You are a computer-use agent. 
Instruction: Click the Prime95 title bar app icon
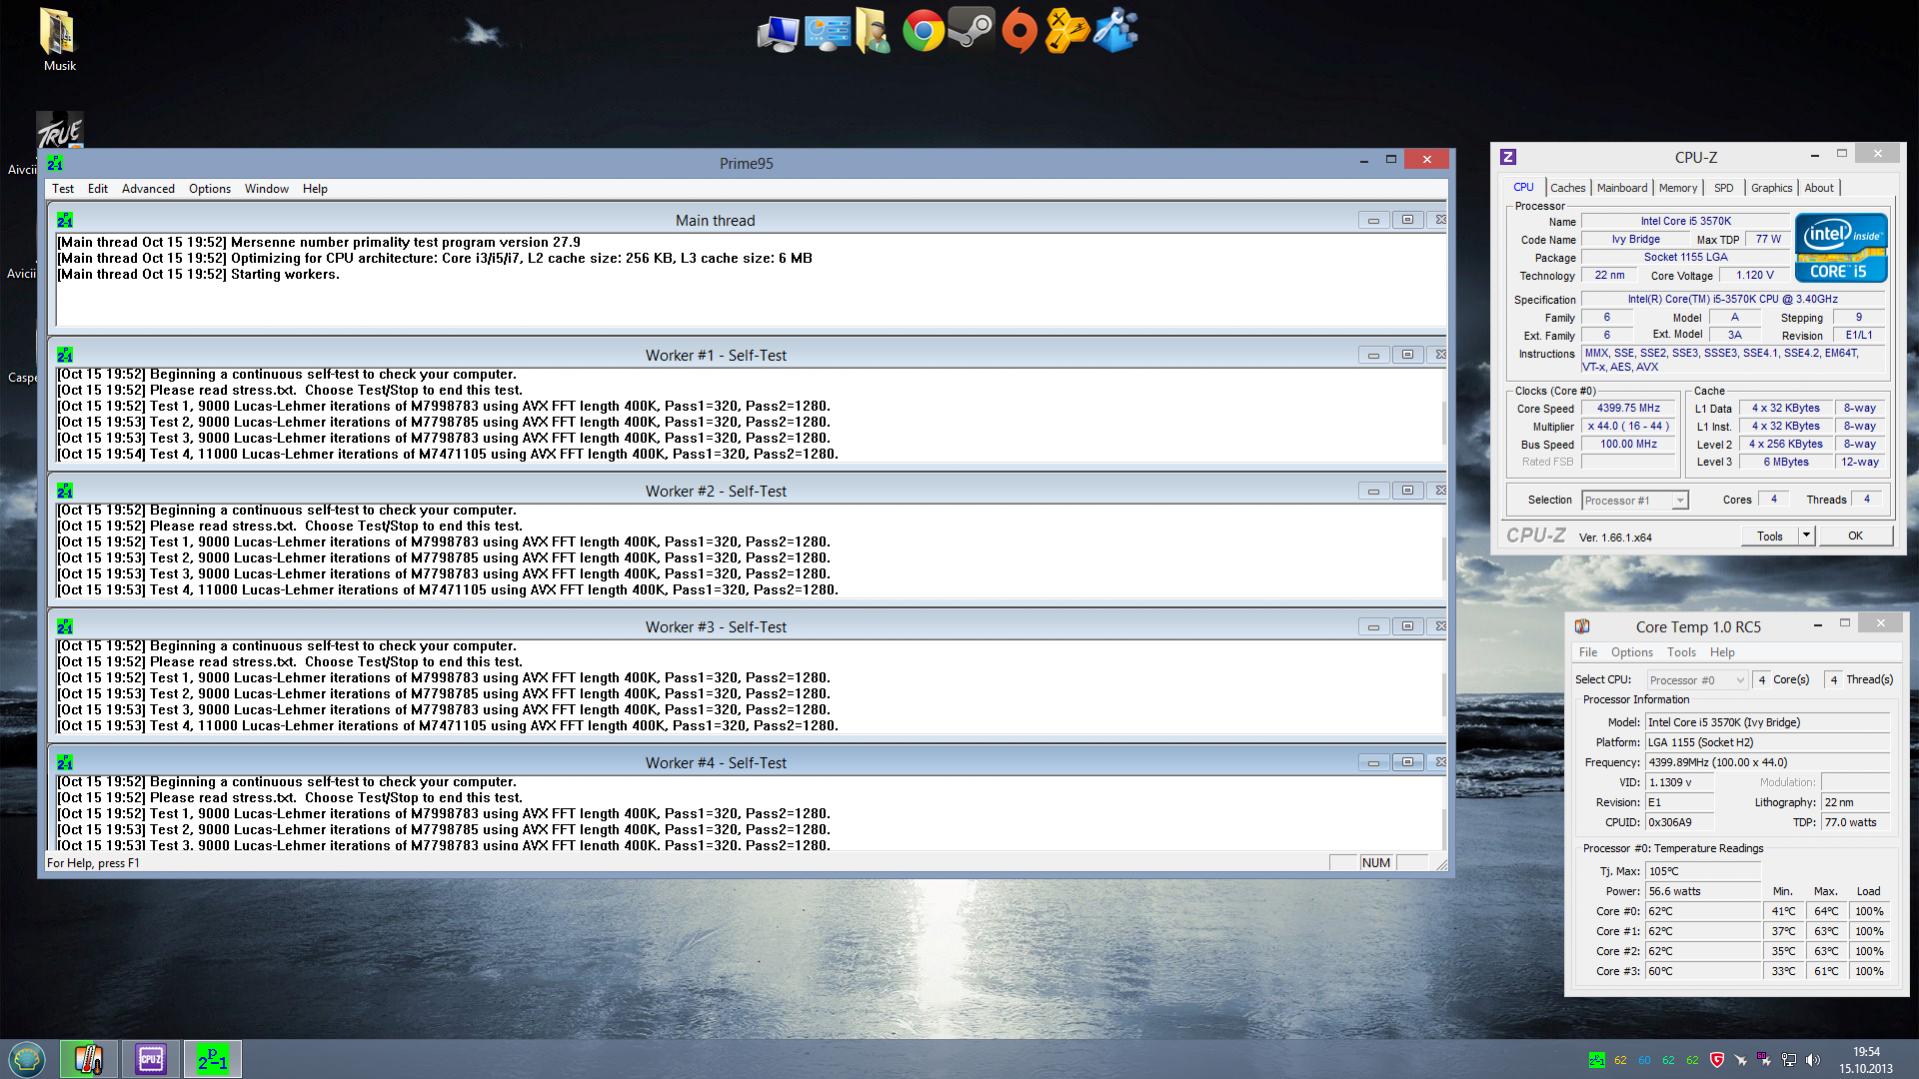(x=55, y=162)
